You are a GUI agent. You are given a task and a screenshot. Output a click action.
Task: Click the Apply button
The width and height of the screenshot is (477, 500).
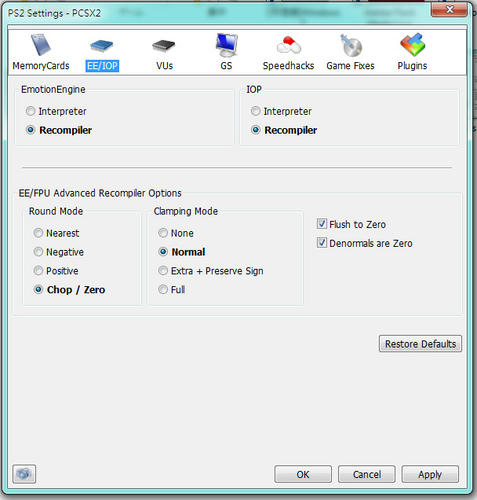(x=430, y=474)
